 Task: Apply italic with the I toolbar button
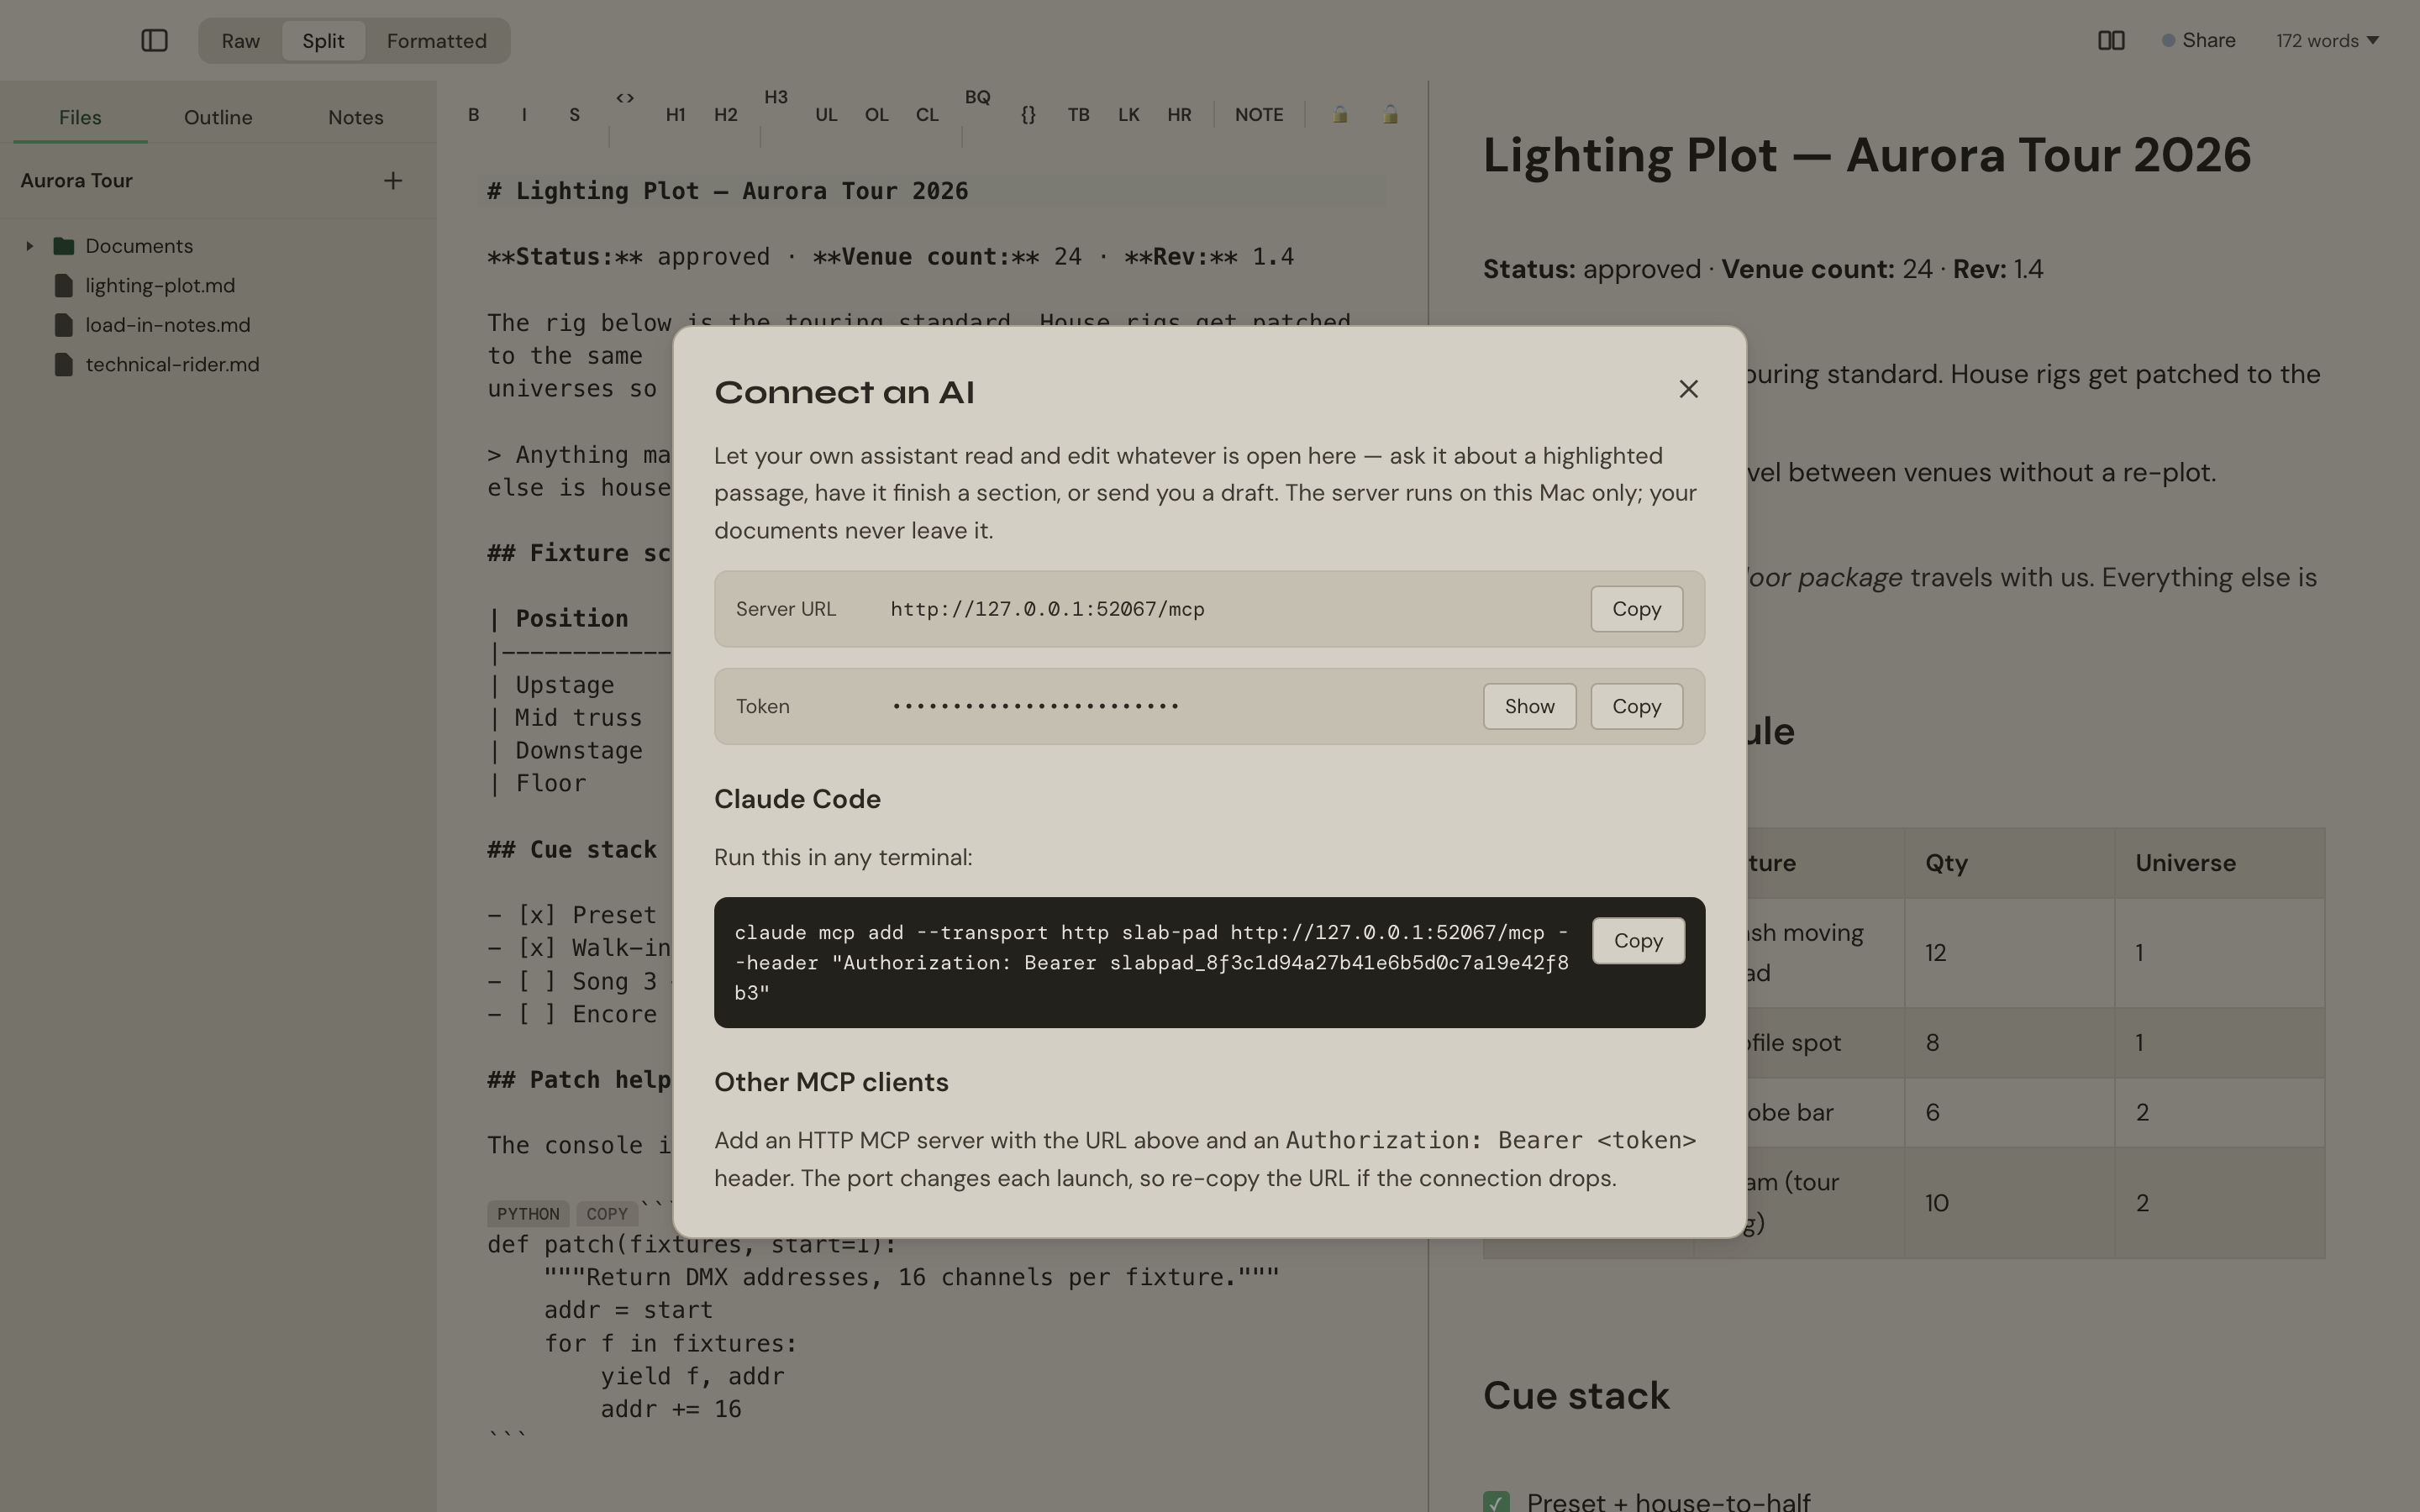(x=524, y=115)
